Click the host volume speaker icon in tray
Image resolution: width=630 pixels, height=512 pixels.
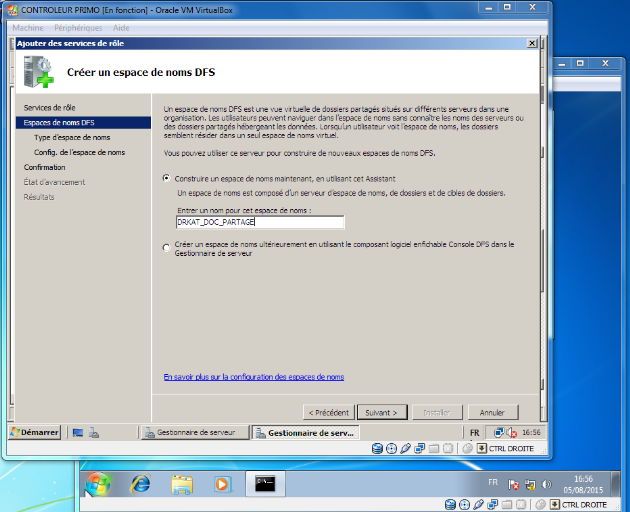(547, 484)
